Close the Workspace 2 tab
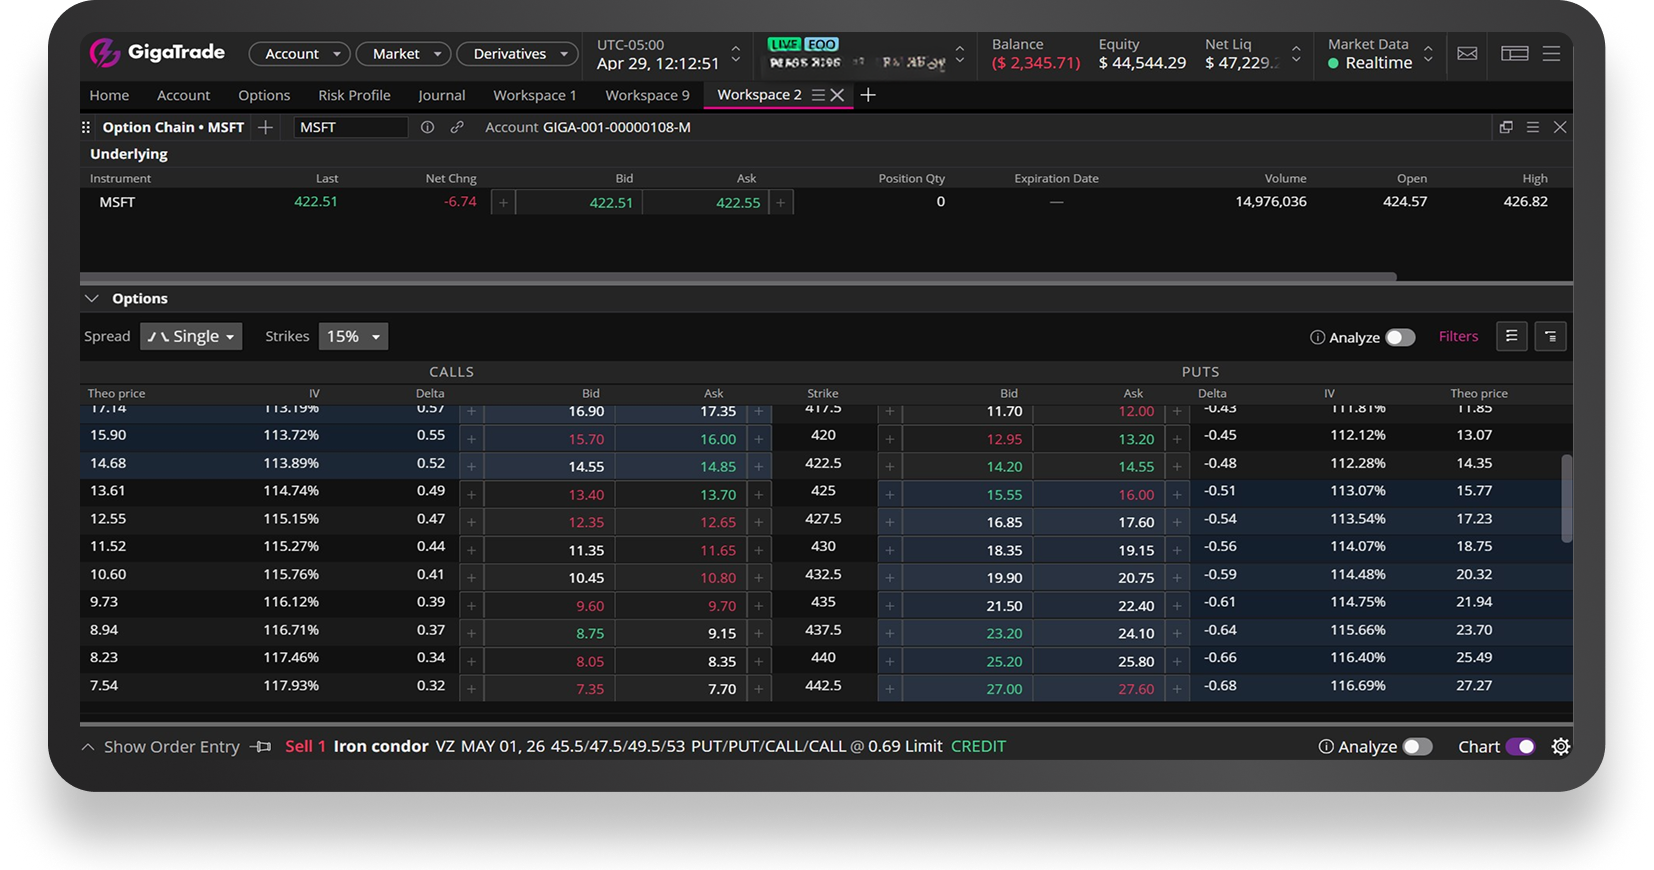Viewport: 1654px width, 870px height. 838,95
